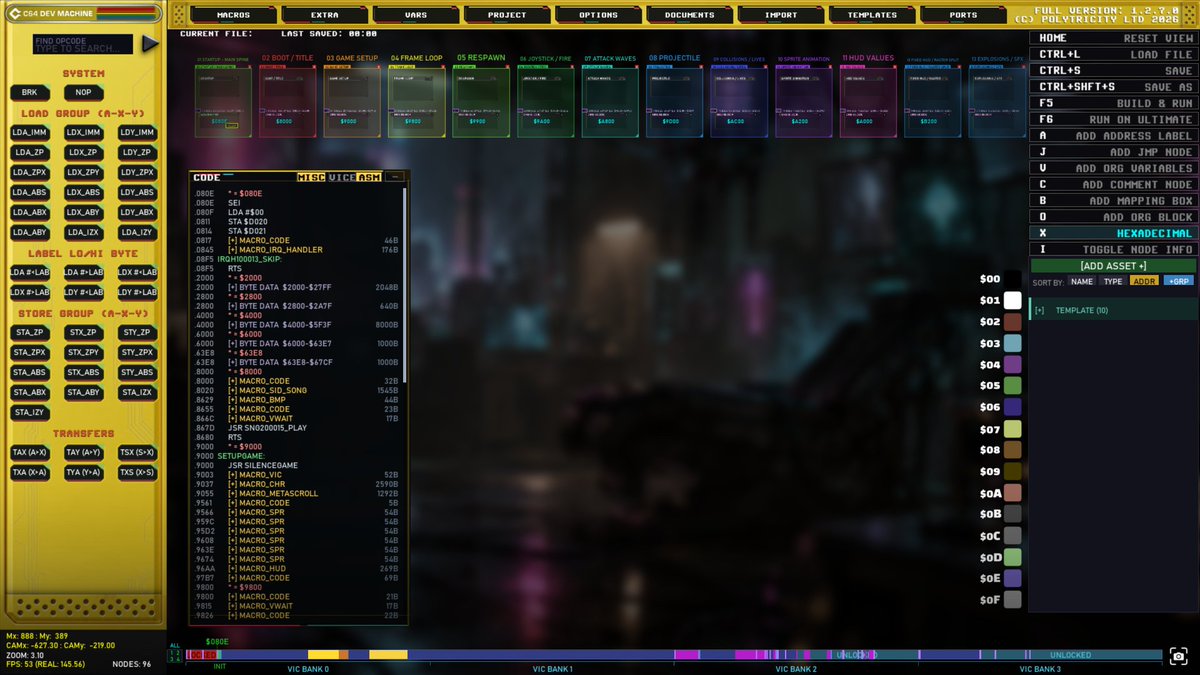Choose the LDY_ABS opcode
Image resolution: width=1200 pixels, height=675 pixels.
pos(137,192)
